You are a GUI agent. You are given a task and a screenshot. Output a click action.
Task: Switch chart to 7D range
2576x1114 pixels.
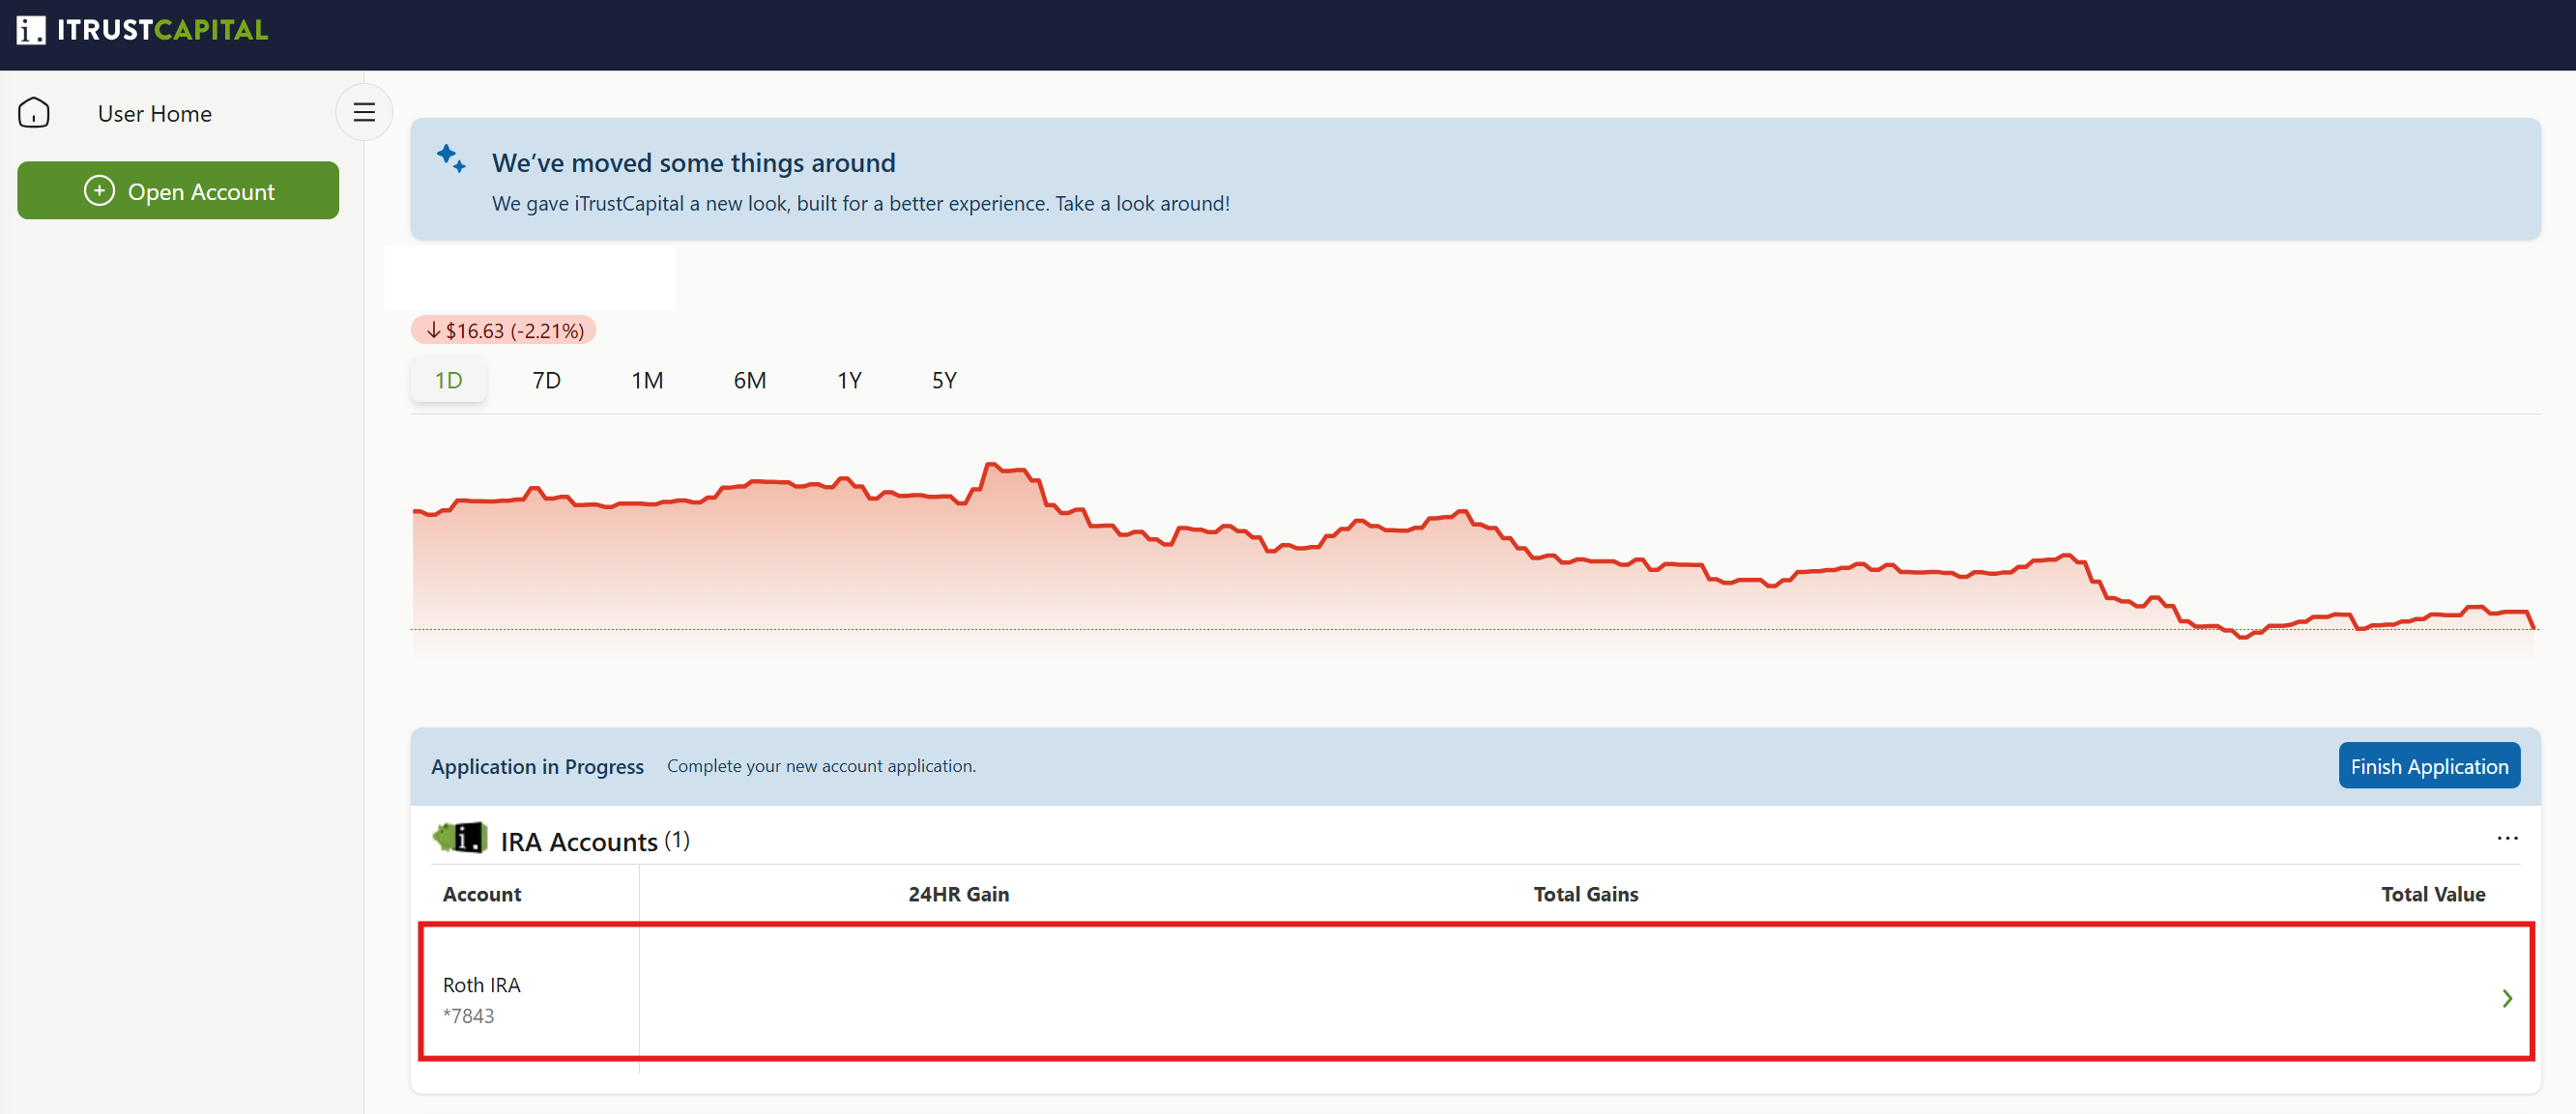546,380
